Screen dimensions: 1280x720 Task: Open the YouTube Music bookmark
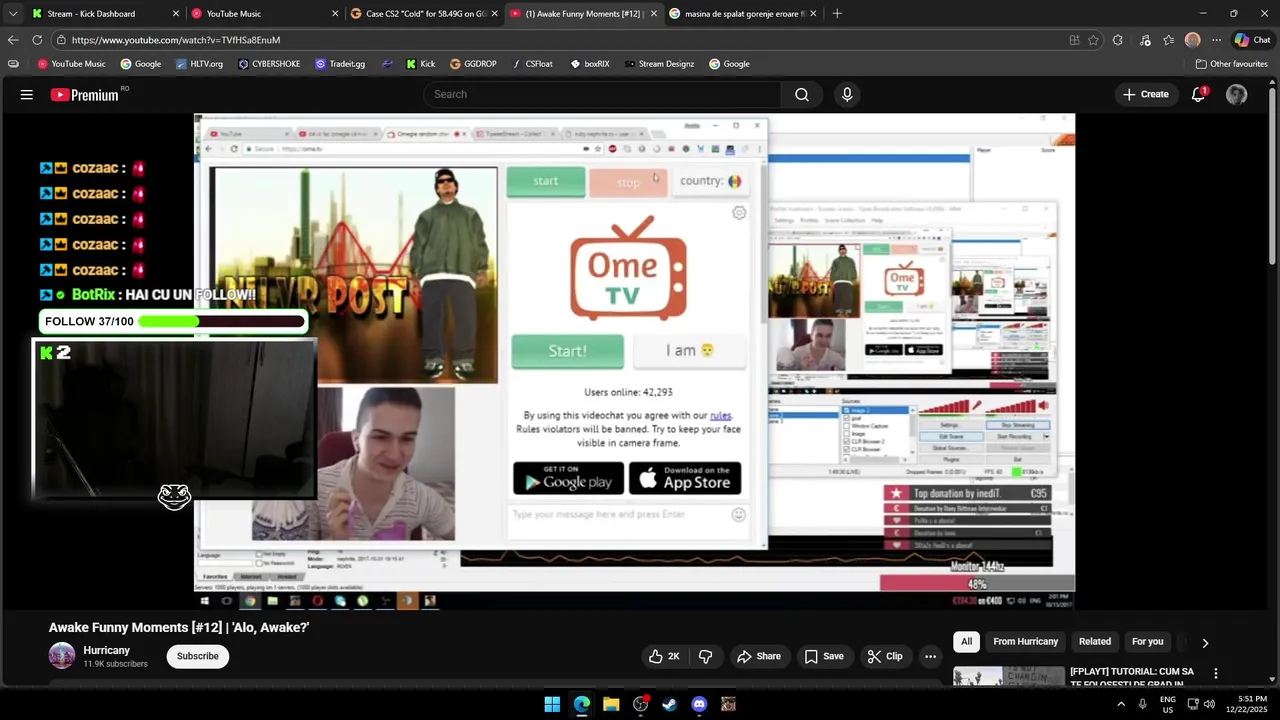click(x=71, y=64)
